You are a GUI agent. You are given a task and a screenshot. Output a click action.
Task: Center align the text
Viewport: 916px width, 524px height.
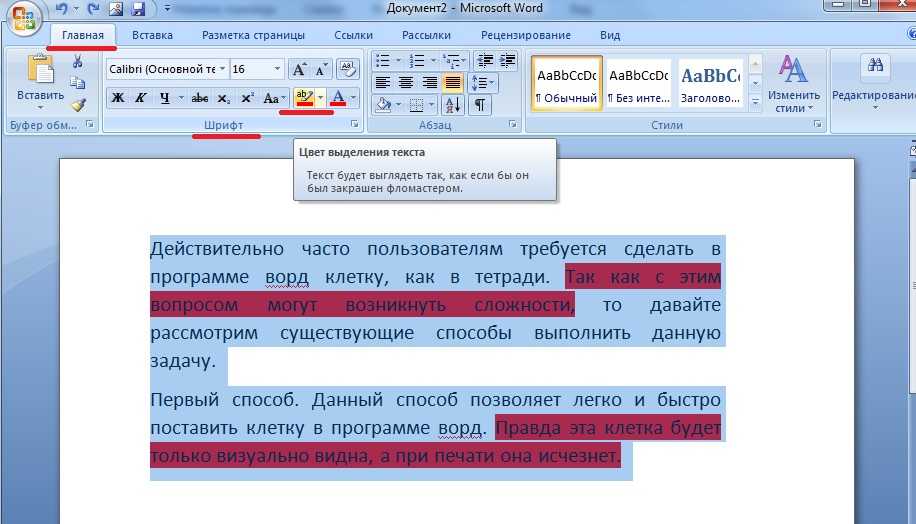tap(406, 83)
